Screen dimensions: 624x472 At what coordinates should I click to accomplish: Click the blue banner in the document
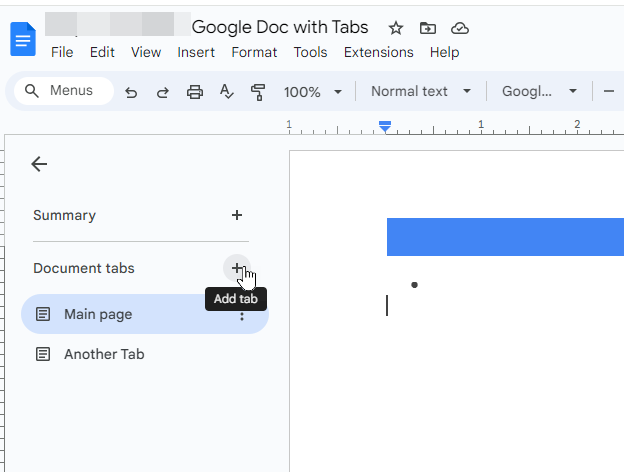[505, 237]
